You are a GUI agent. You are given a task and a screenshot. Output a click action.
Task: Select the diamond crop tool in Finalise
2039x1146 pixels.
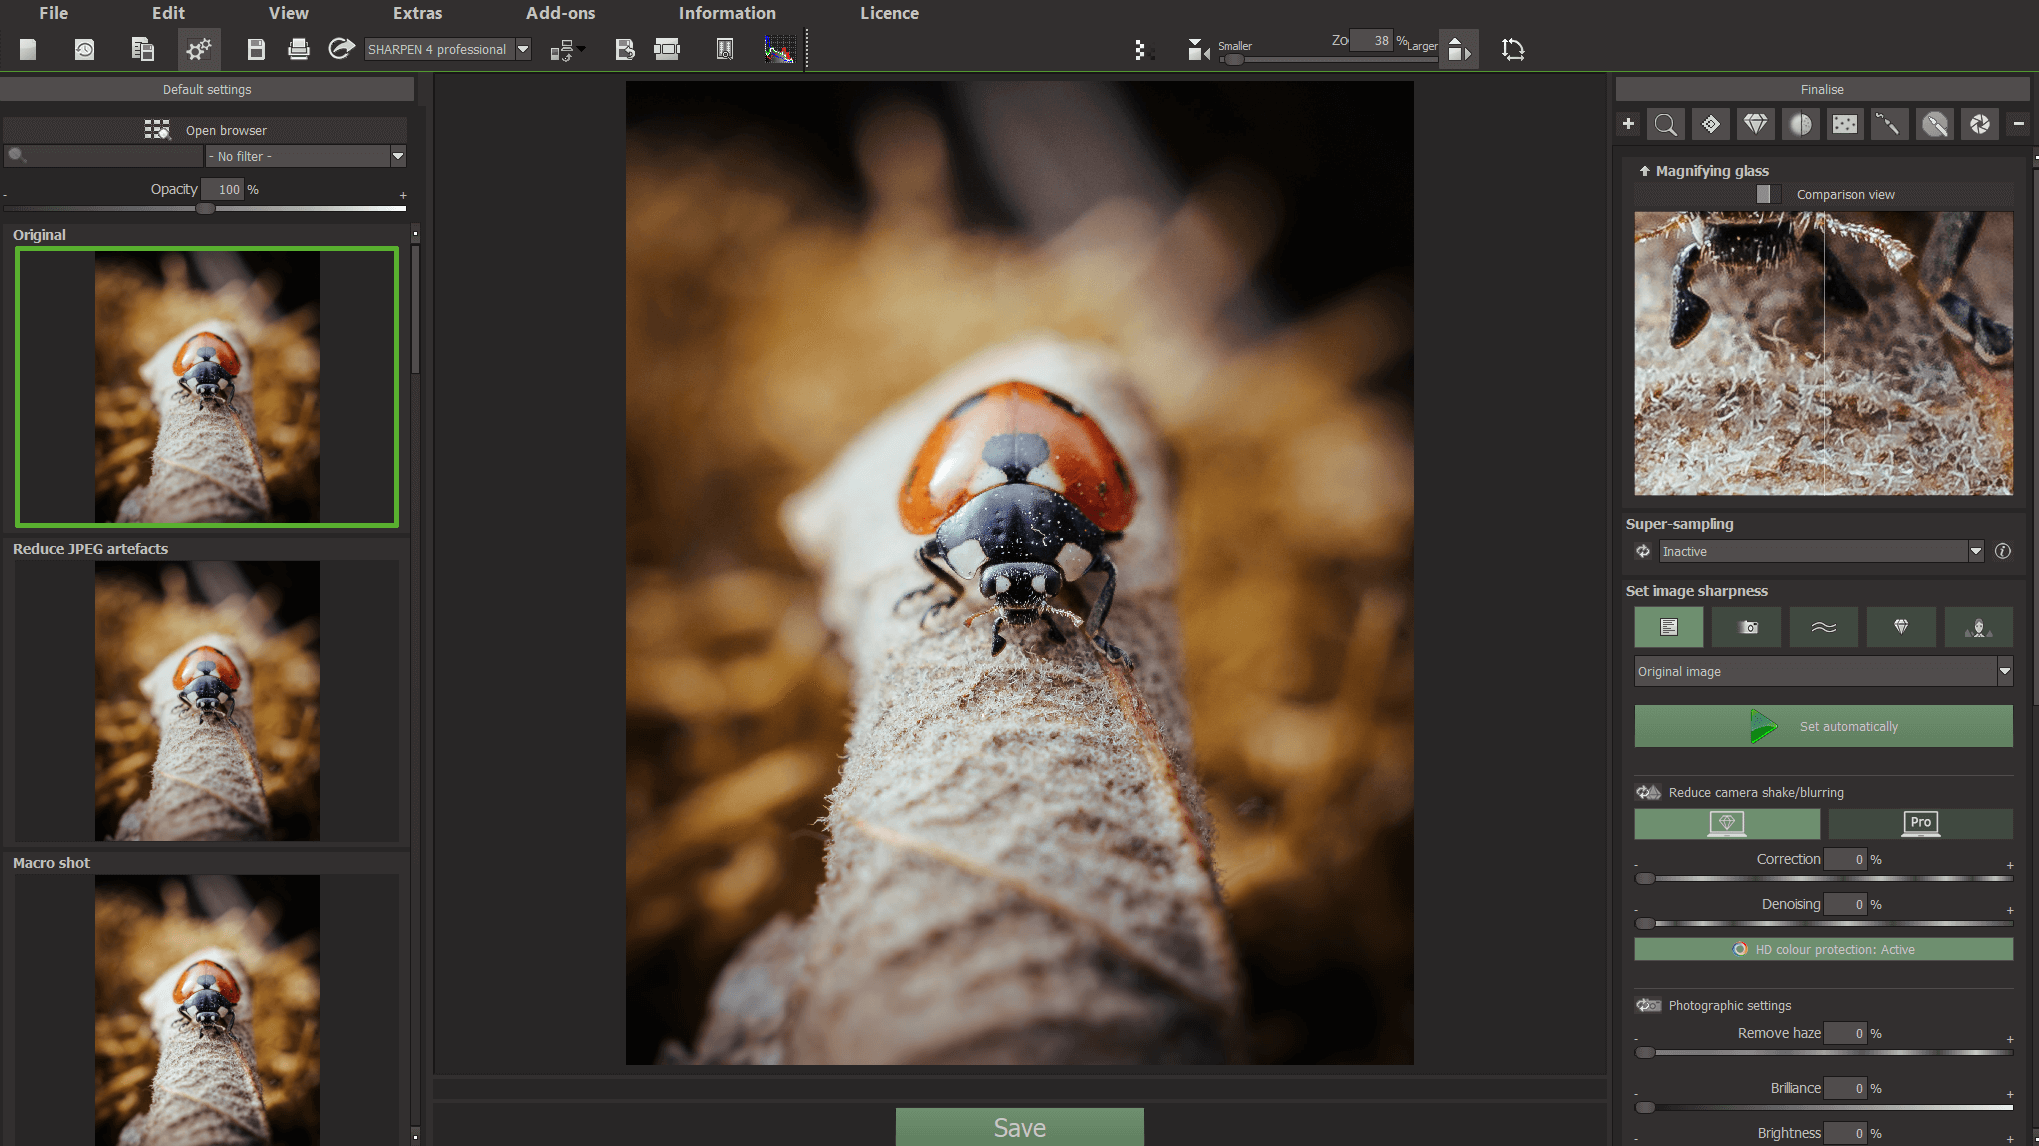1711,124
